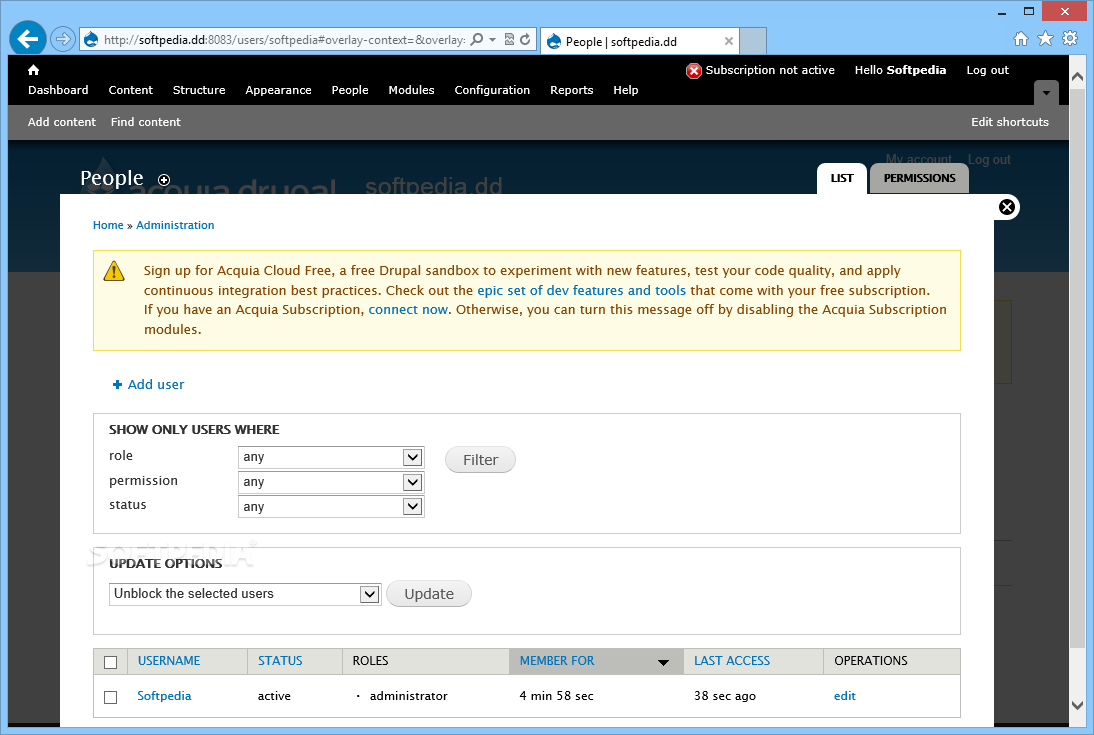
Task: Open Configuration in admin menu
Action: [492, 90]
